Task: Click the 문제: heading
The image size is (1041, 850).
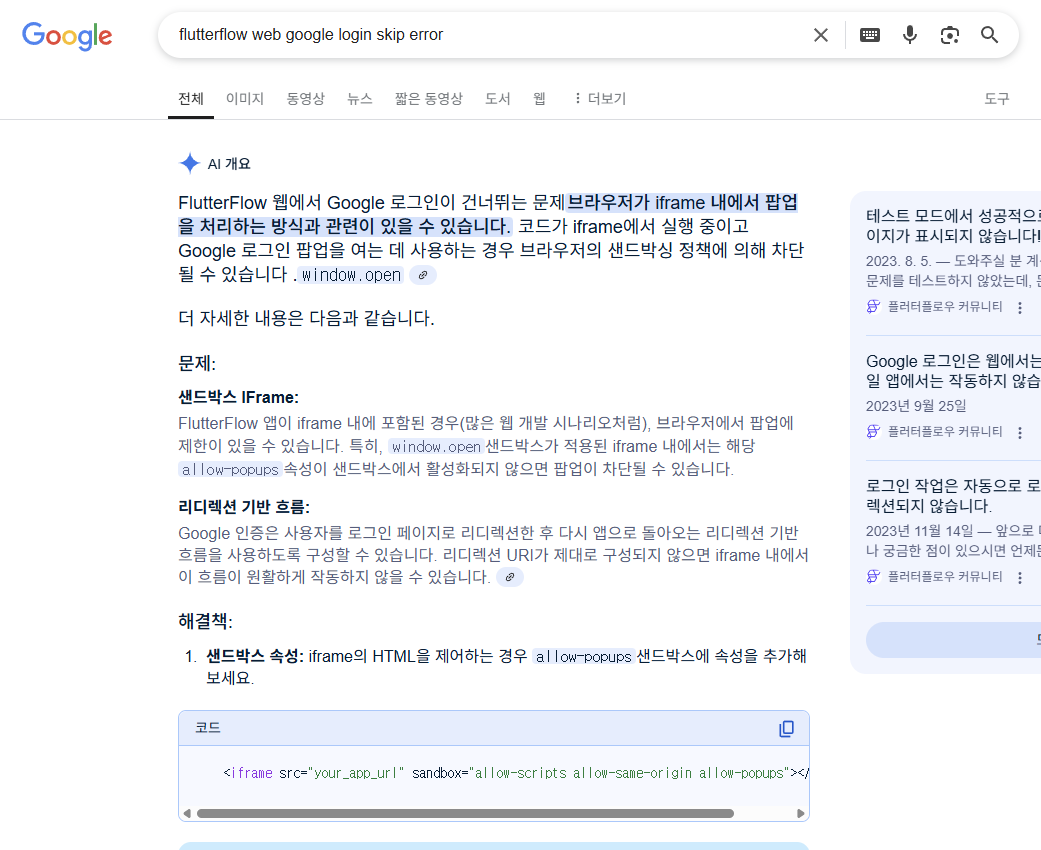Action: pyautogui.click(x=197, y=364)
